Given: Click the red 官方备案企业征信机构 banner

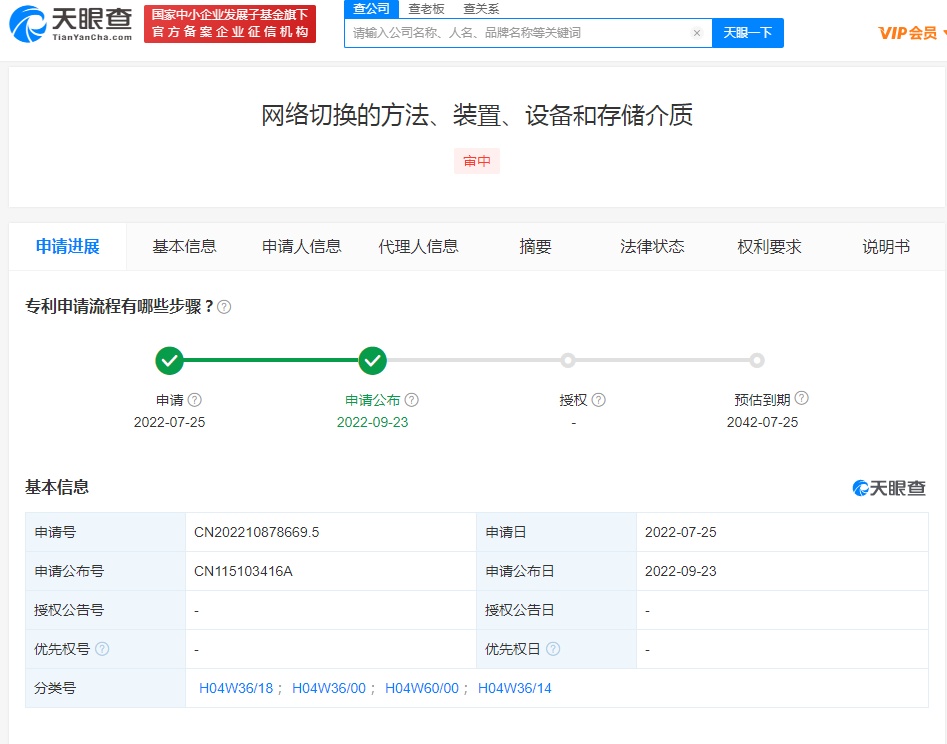Looking at the screenshot, I should click(230, 24).
